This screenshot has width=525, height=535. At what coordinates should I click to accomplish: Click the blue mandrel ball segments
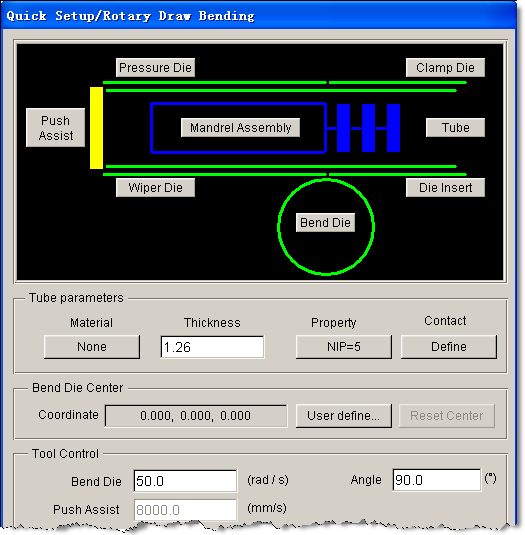coord(368,128)
